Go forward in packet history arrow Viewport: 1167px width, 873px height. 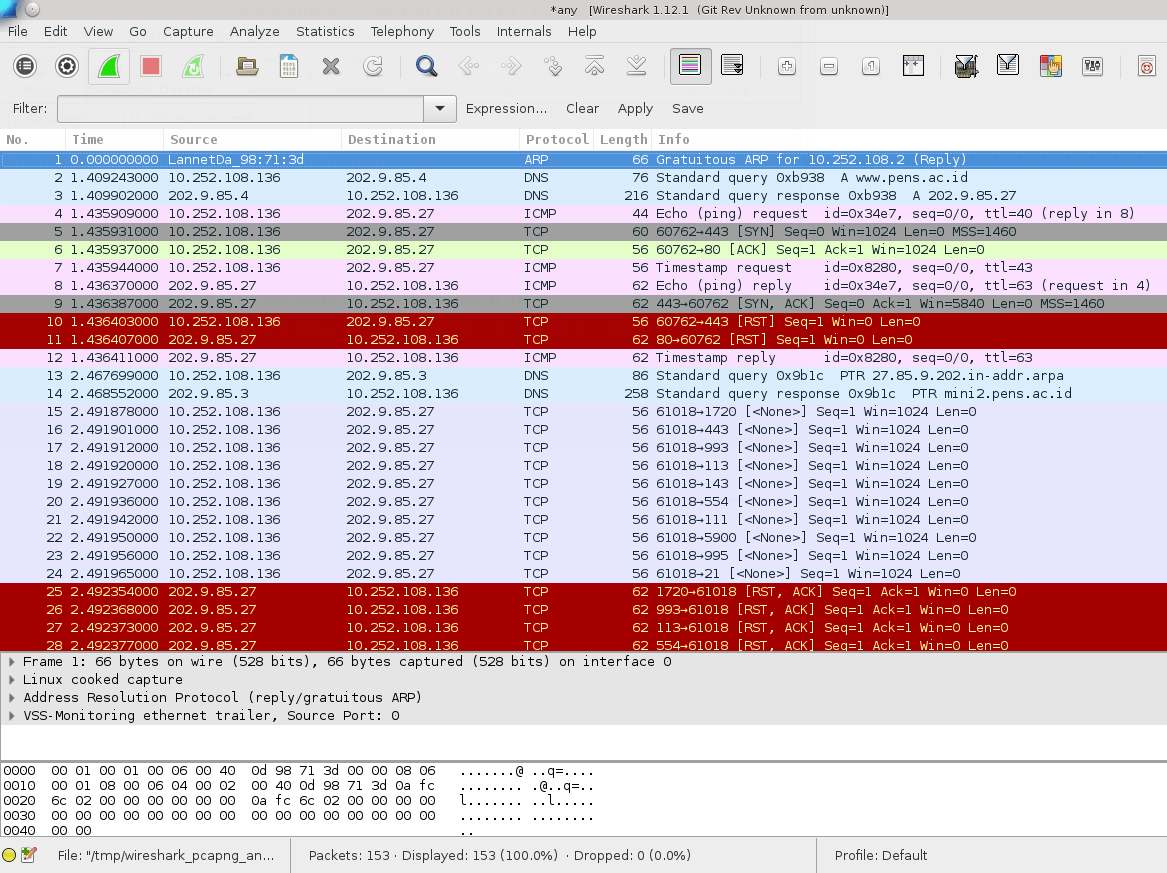[511, 66]
